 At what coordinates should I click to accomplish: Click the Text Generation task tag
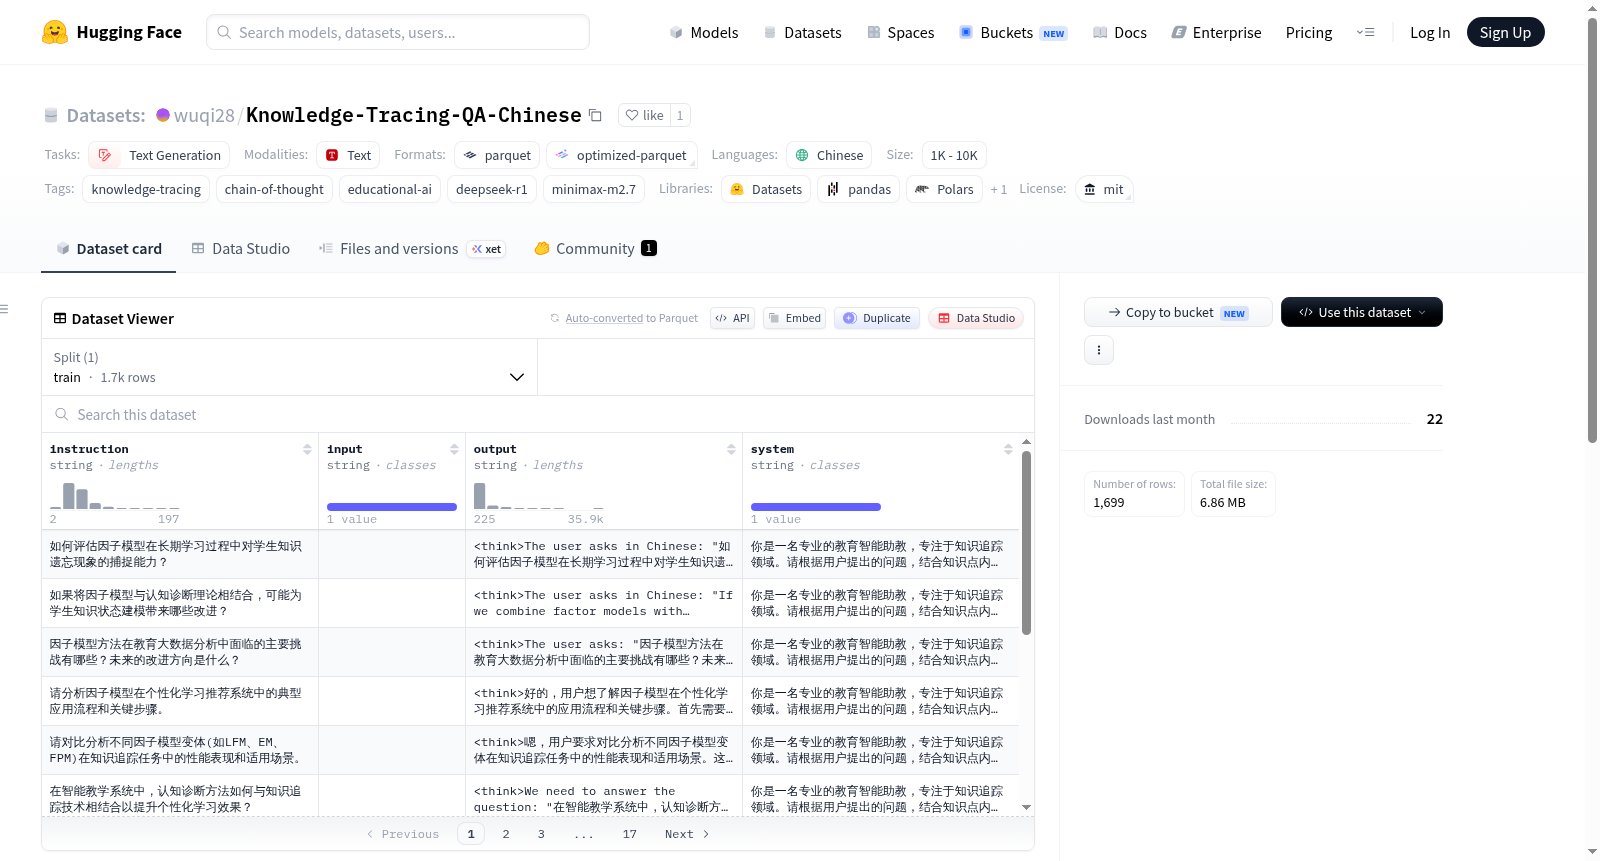pos(159,155)
